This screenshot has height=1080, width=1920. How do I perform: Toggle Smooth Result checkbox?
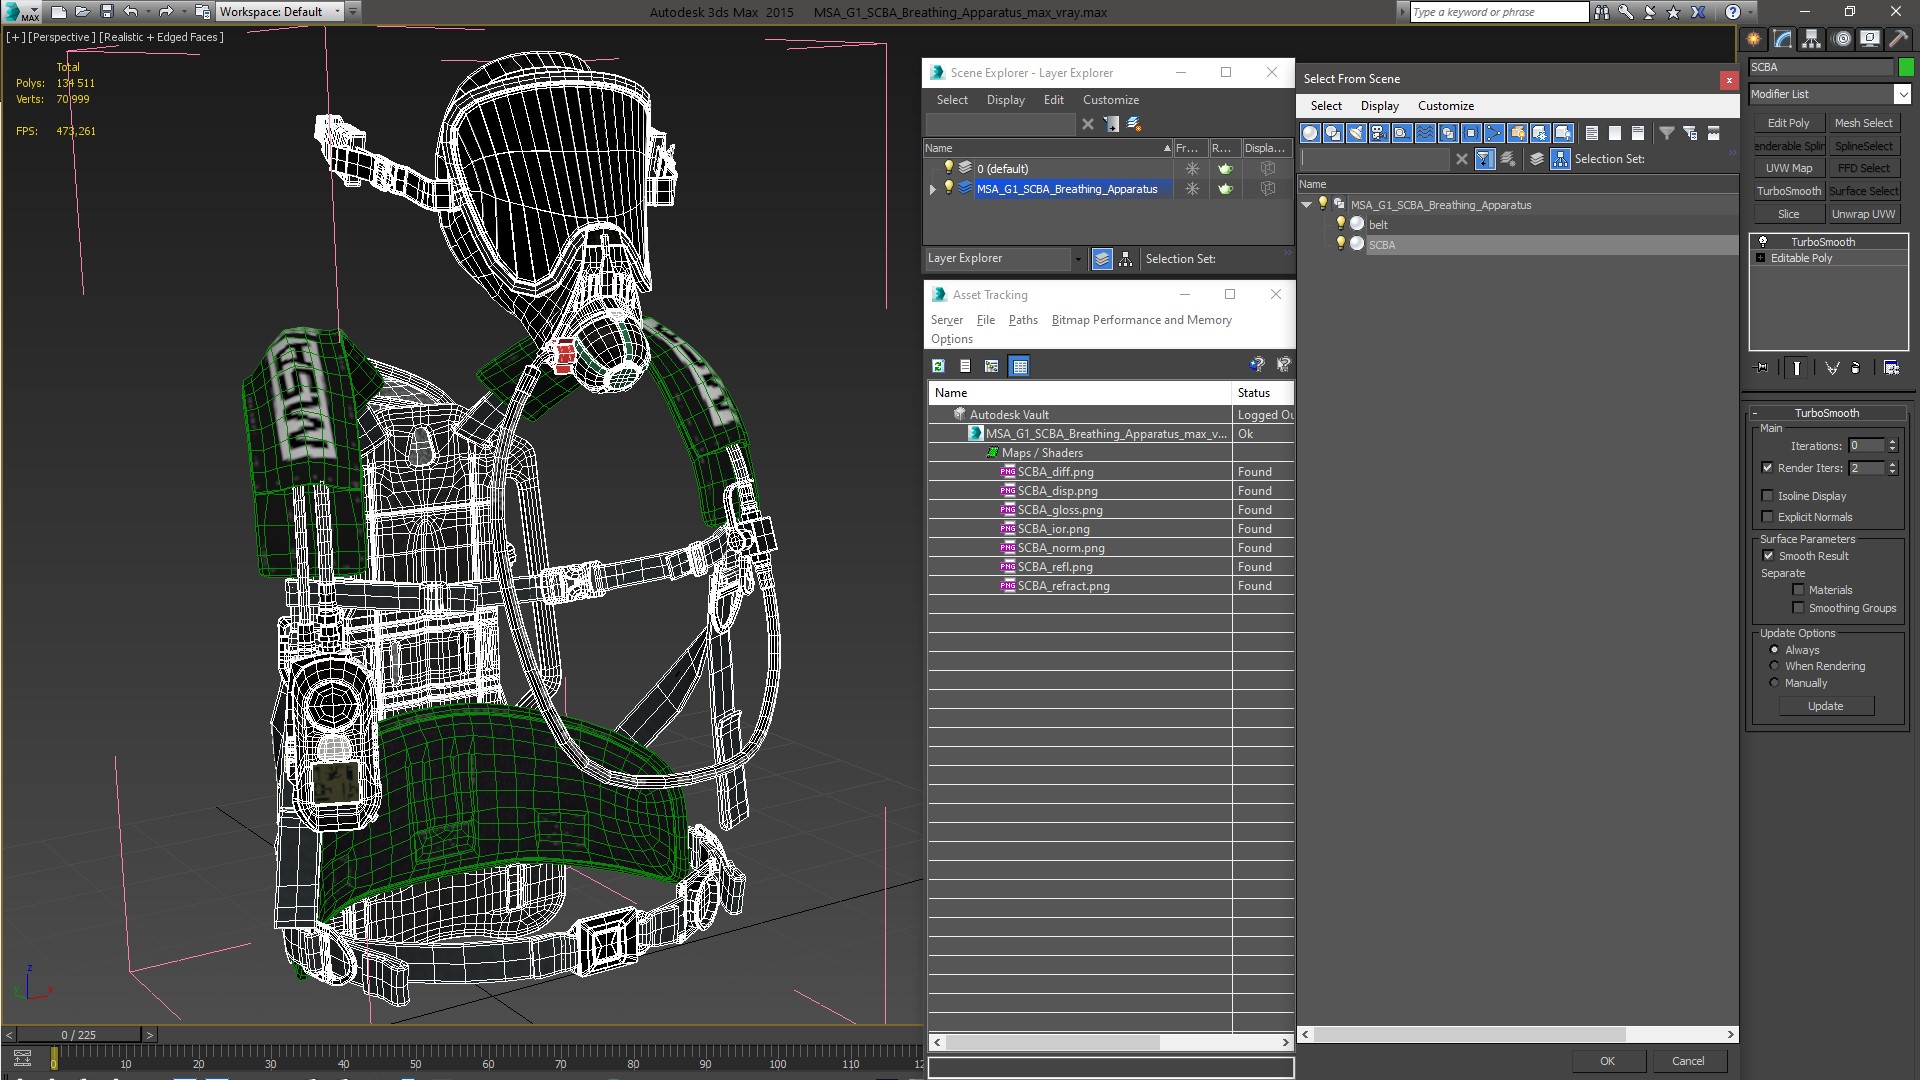[1768, 556]
